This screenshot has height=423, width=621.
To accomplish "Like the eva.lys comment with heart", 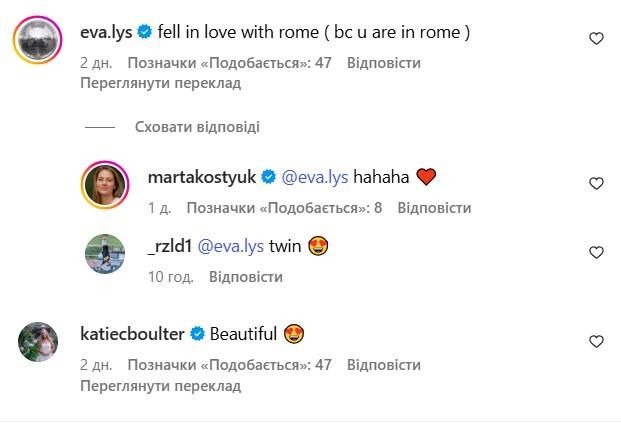I will (596, 39).
